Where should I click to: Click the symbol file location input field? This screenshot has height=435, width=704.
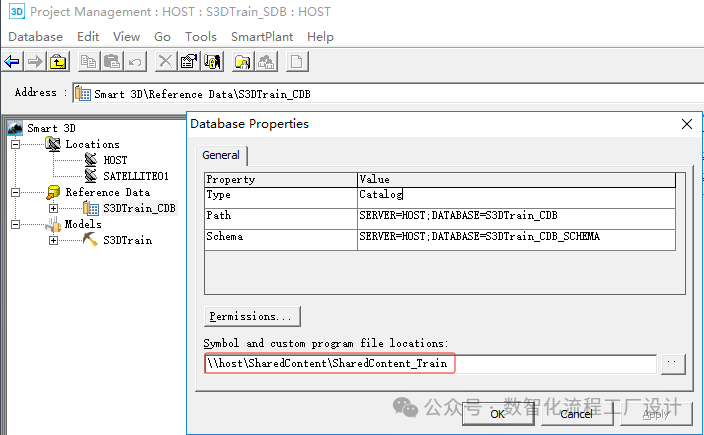pos(430,364)
